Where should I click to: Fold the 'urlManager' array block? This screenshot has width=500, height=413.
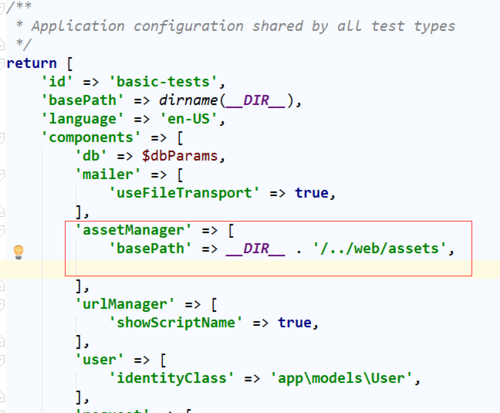tap(2, 304)
